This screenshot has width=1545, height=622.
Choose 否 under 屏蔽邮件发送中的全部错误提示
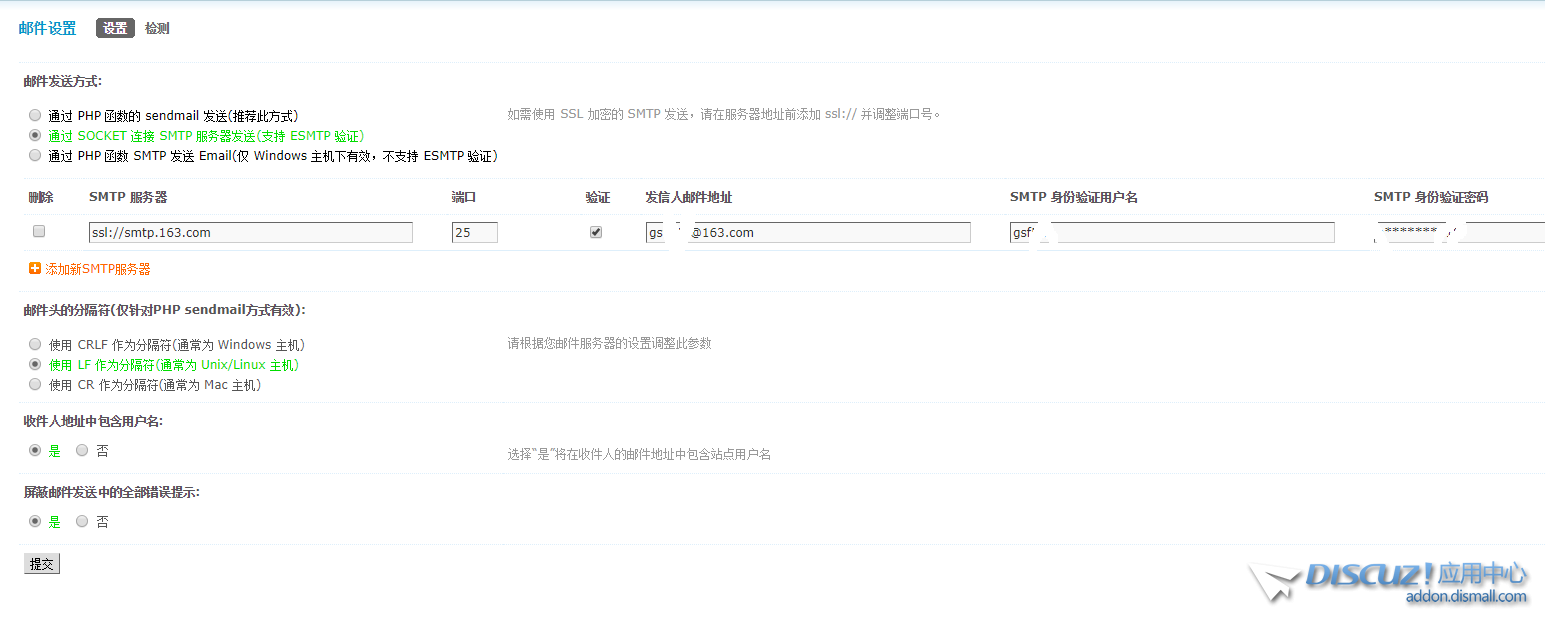click(x=82, y=521)
